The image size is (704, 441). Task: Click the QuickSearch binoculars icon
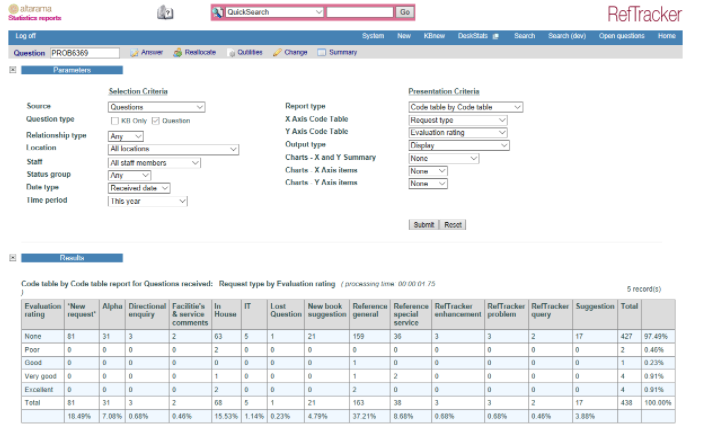219,12
